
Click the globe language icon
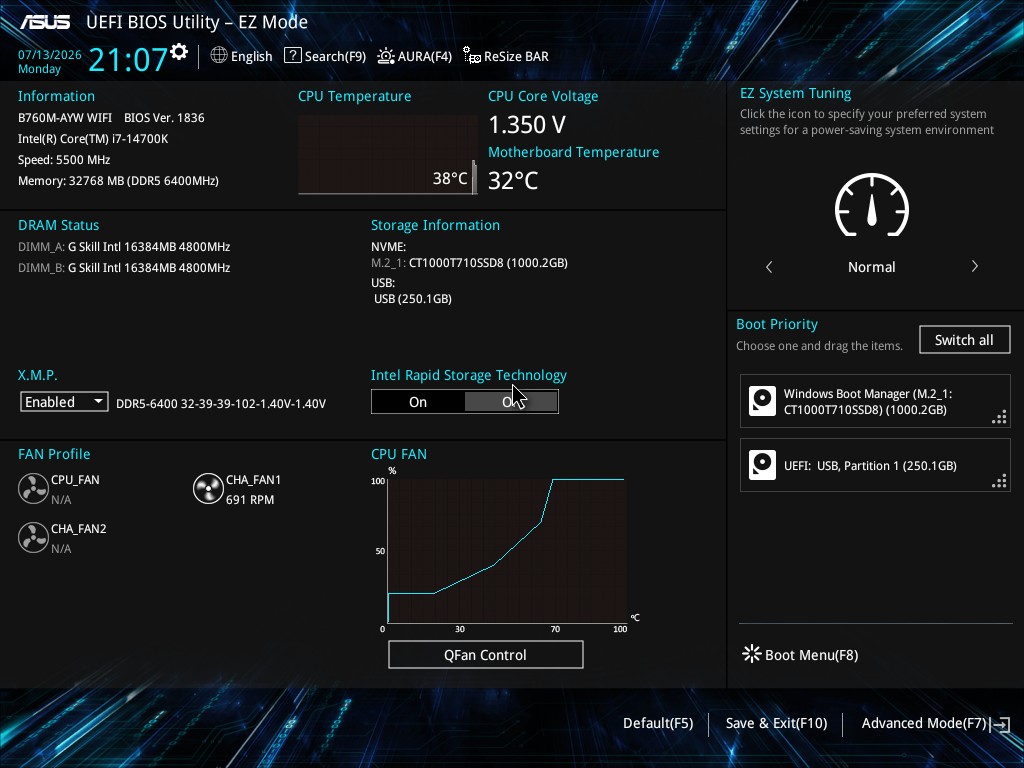point(219,56)
